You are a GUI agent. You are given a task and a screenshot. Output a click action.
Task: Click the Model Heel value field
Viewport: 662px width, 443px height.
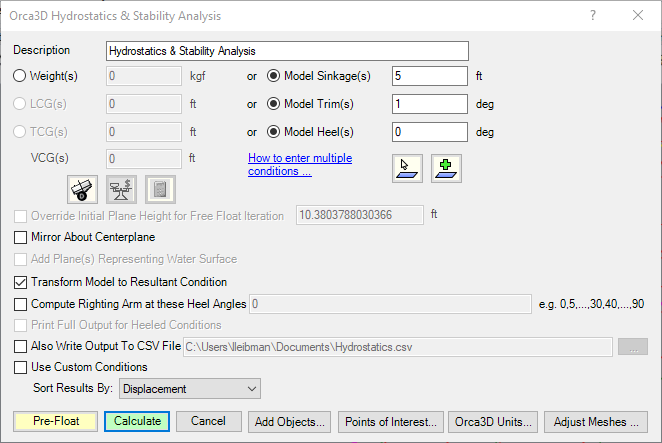pyautogui.click(x=430, y=132)
